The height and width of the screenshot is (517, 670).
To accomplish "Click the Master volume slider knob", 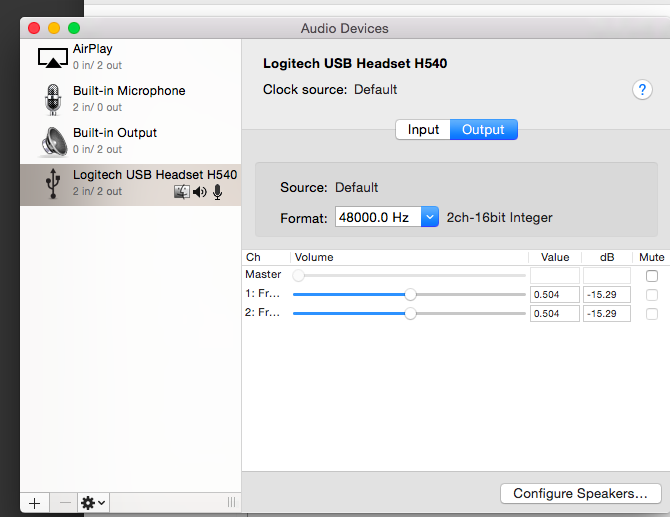I will pos(299,276).
